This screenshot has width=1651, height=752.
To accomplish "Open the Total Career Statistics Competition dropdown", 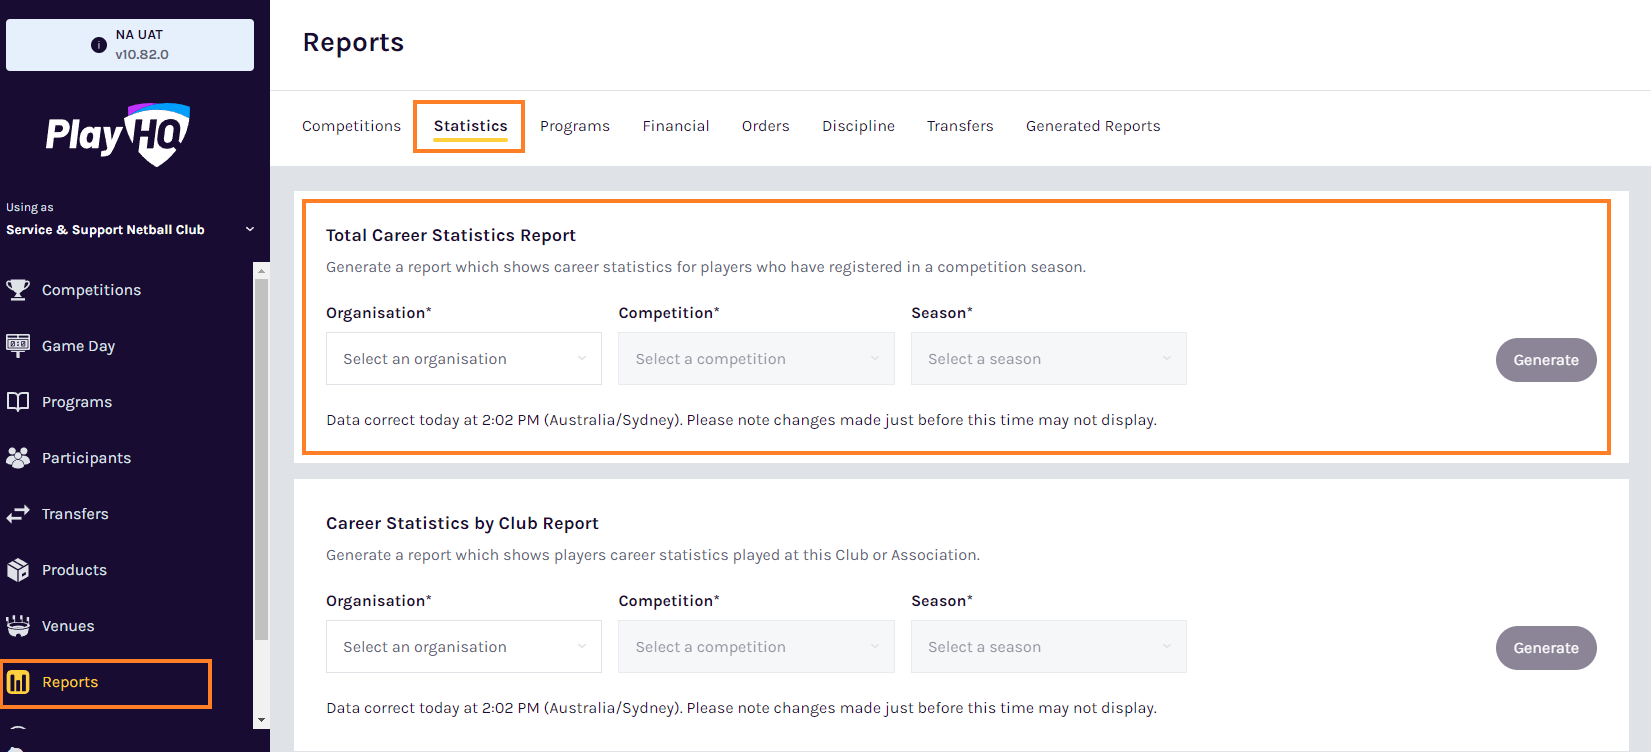I will click(x=757, y=359).
